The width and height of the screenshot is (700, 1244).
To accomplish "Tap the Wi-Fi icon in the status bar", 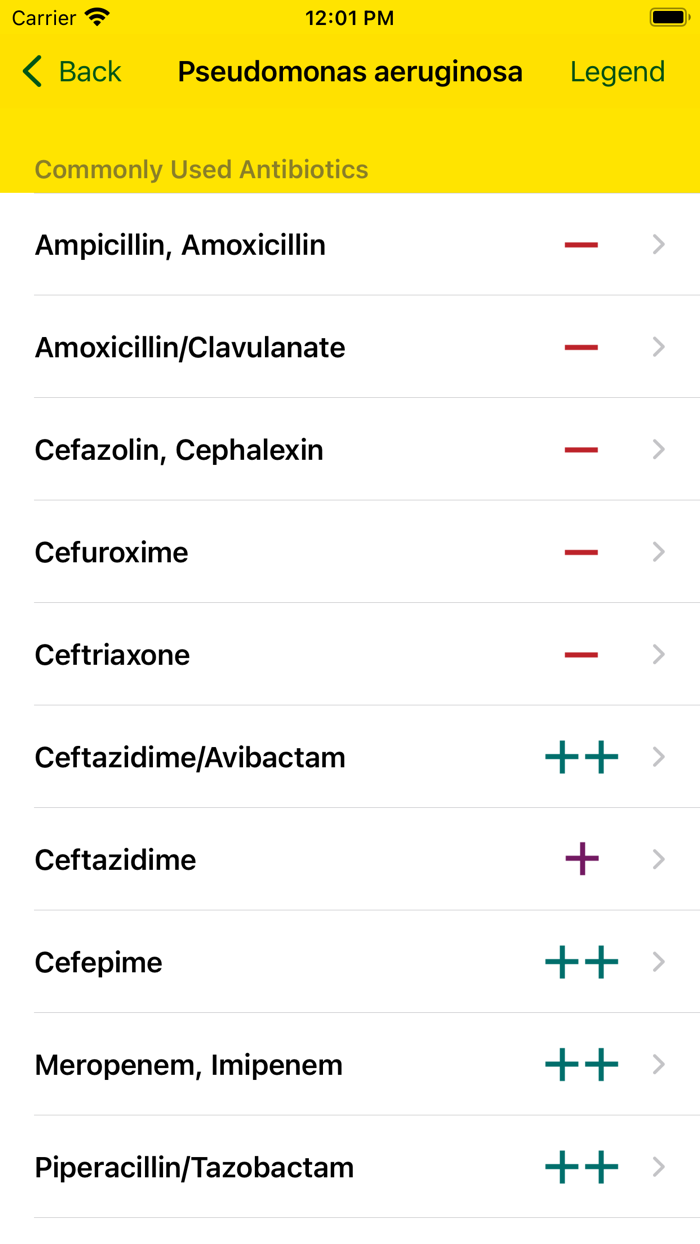I will (x=96, y=17).
